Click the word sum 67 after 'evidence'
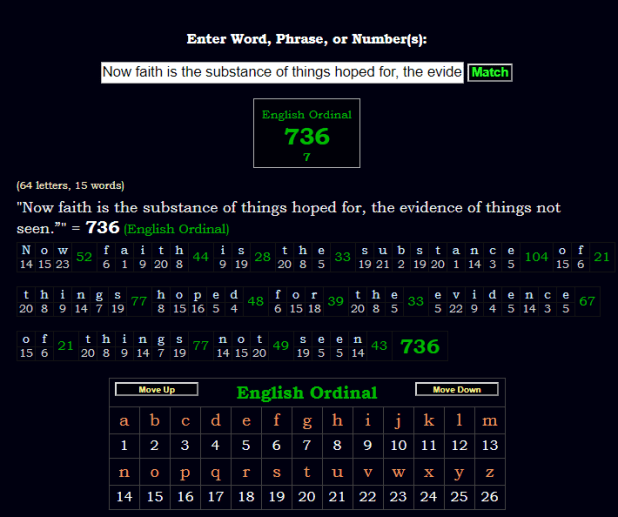 [x=587, y=301]
